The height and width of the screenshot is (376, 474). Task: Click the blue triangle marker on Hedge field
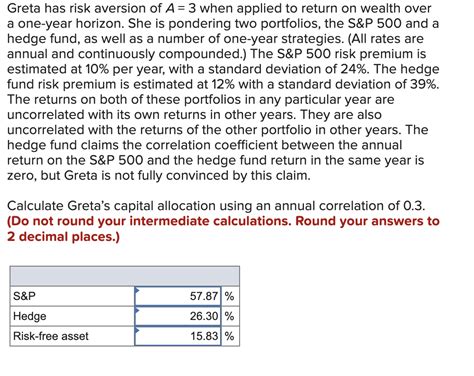pyautogui.click(x=137, y=310)
